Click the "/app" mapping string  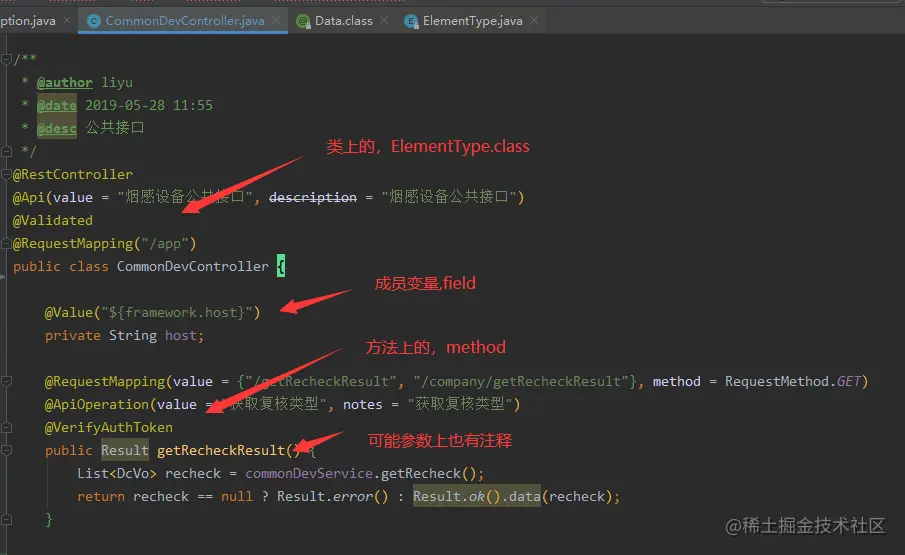pyautogui.click(x=165, y=243)
